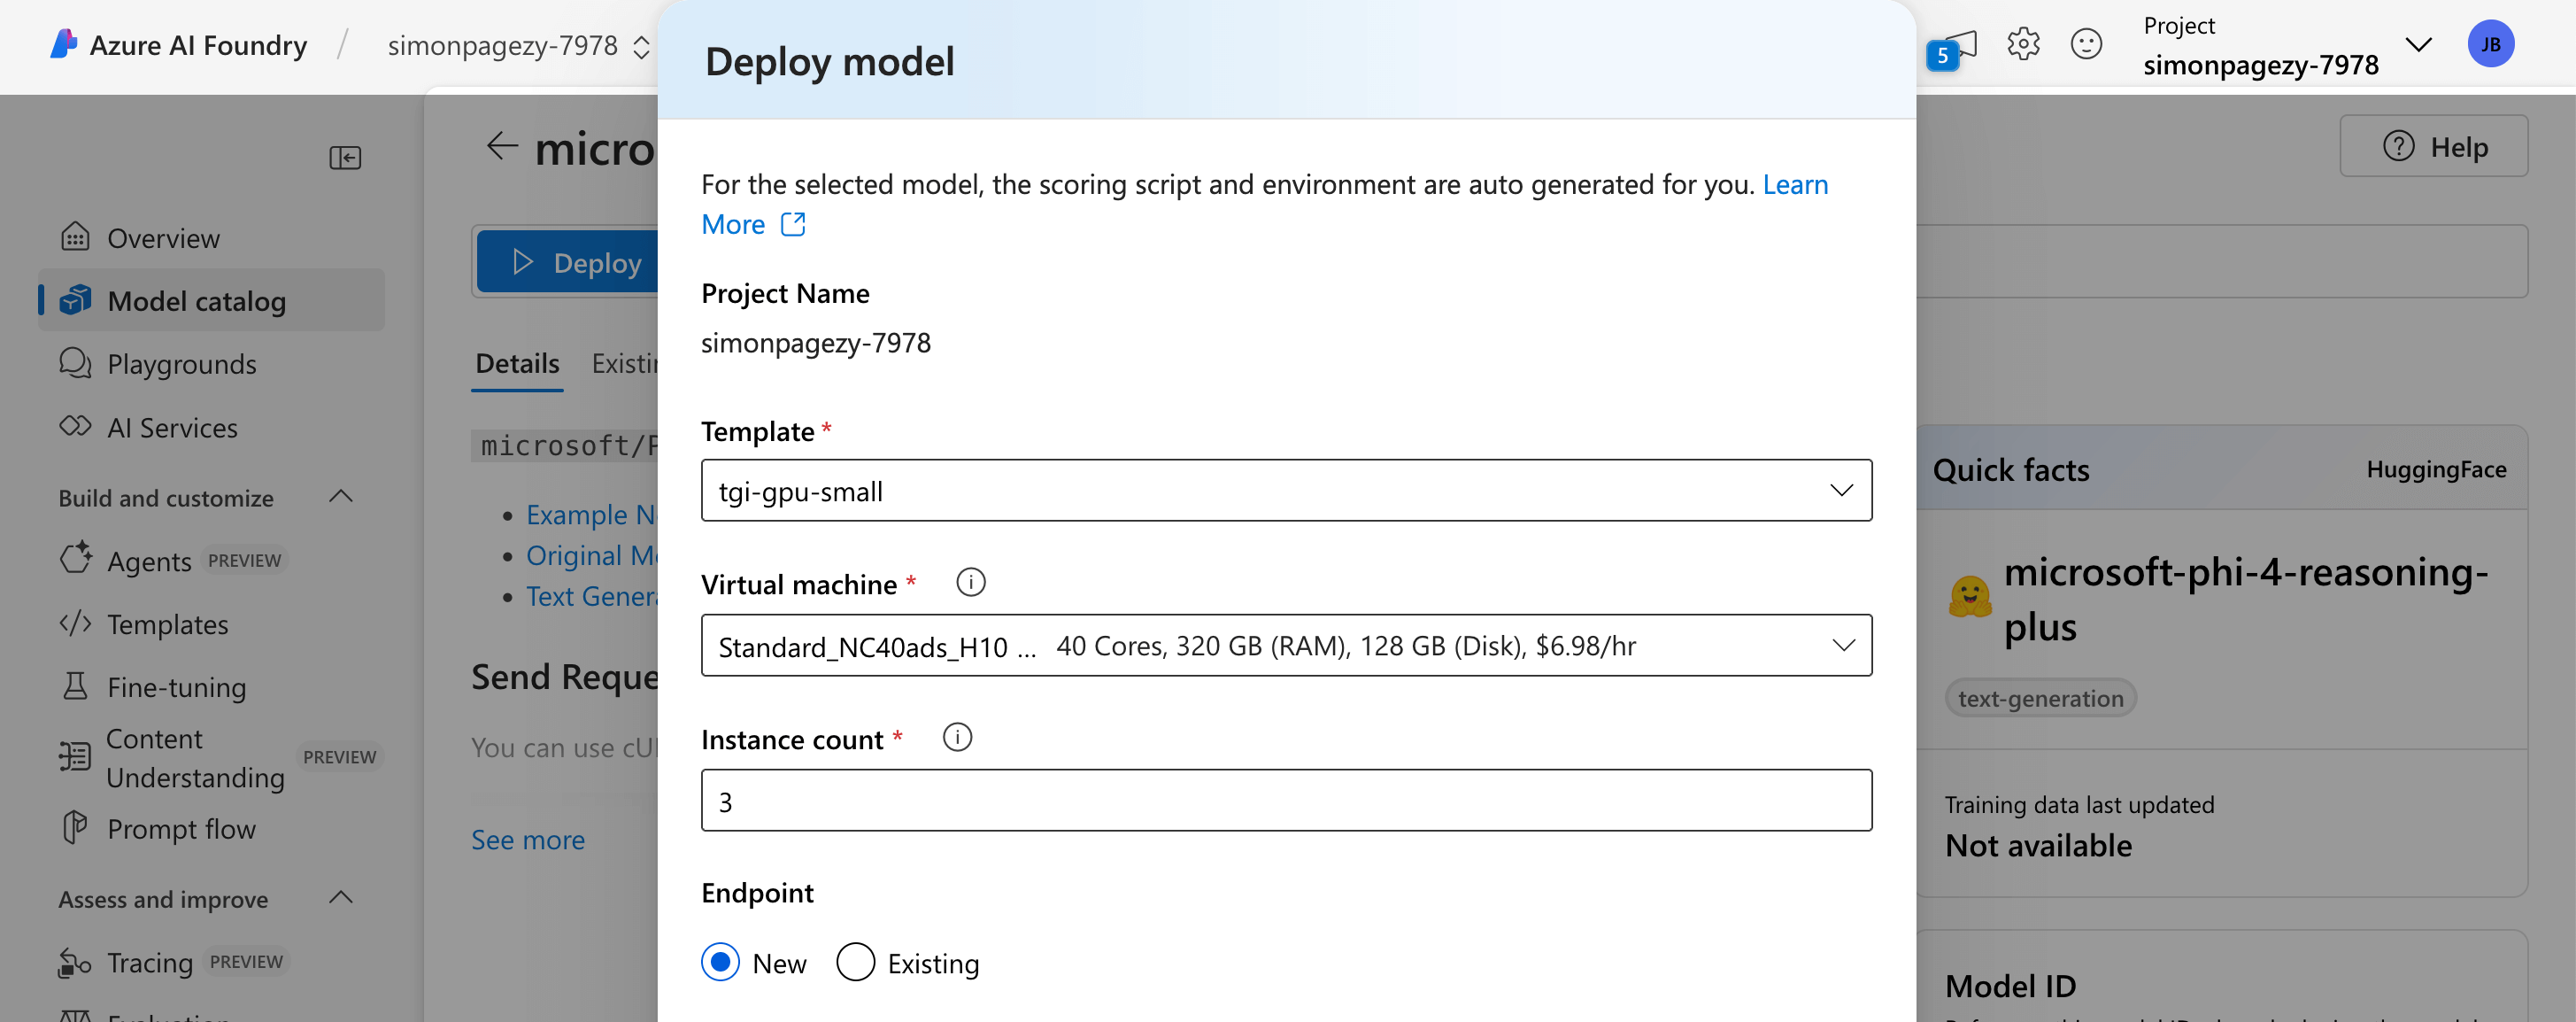Click the HuggingFace emoji model icon
The height and width of the screenshot is (1022, 2576).
coord(1970,597)
